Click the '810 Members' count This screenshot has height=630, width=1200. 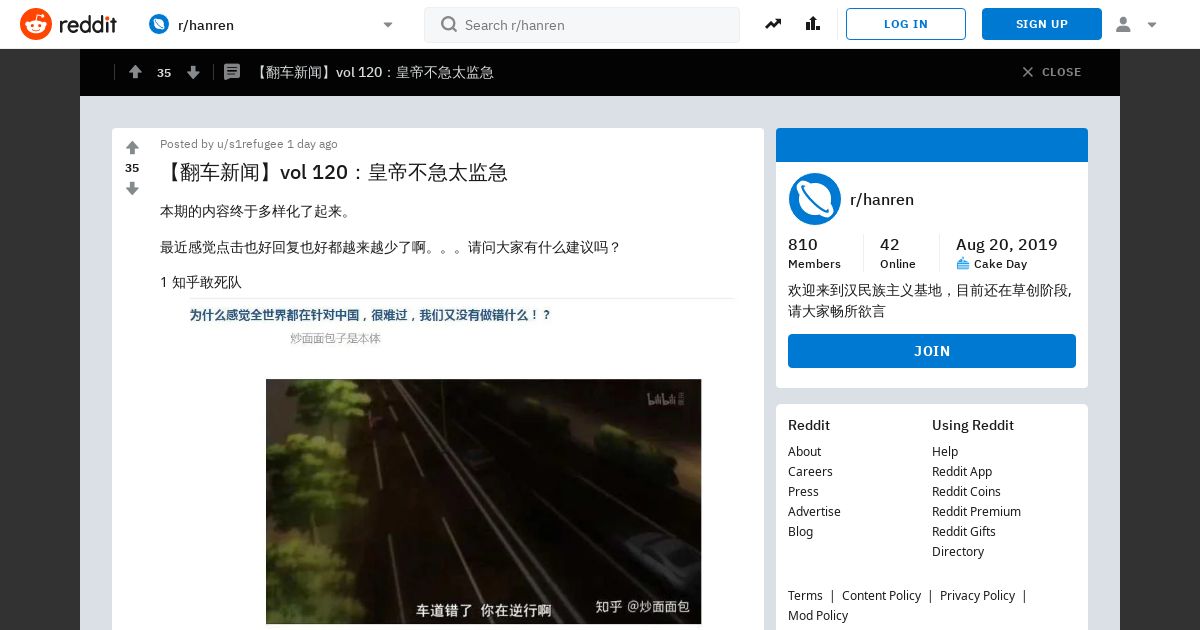pos(814,253)
